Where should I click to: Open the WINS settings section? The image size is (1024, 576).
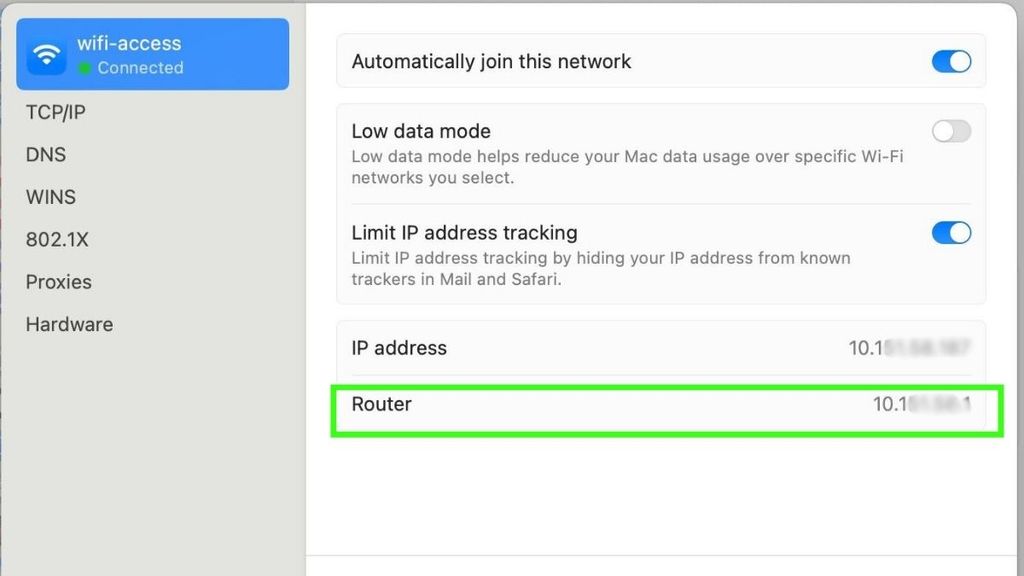click(x=50, y=197)
